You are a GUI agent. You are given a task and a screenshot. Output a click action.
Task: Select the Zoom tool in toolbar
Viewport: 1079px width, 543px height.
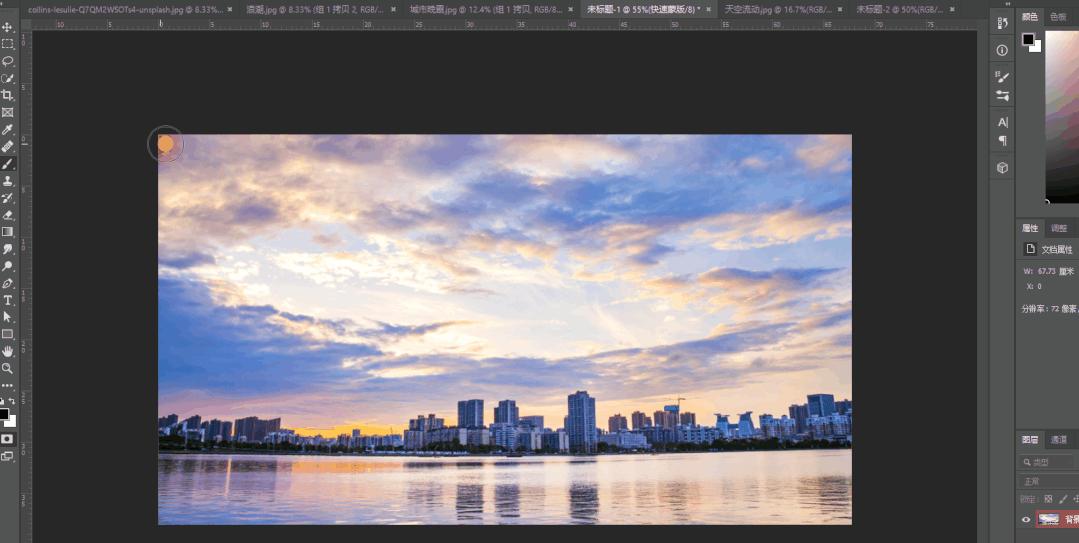click(x=7, y=368)
